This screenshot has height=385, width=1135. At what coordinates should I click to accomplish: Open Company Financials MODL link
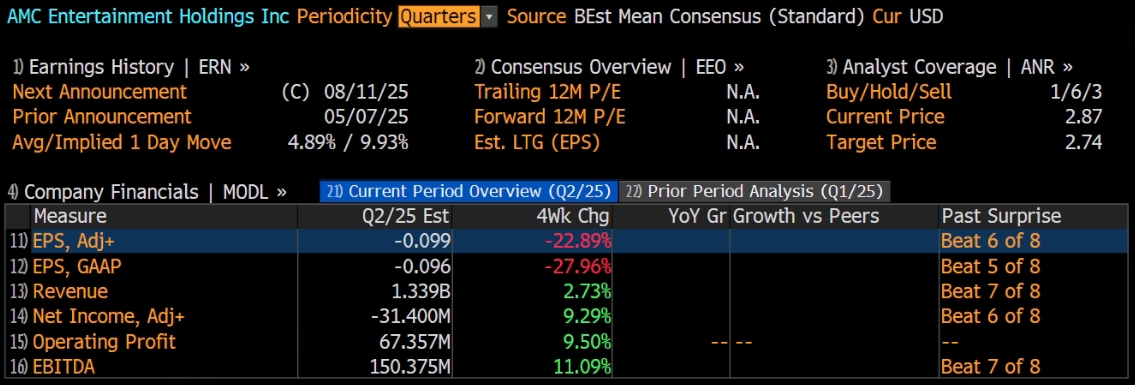(x=148, y=192)
